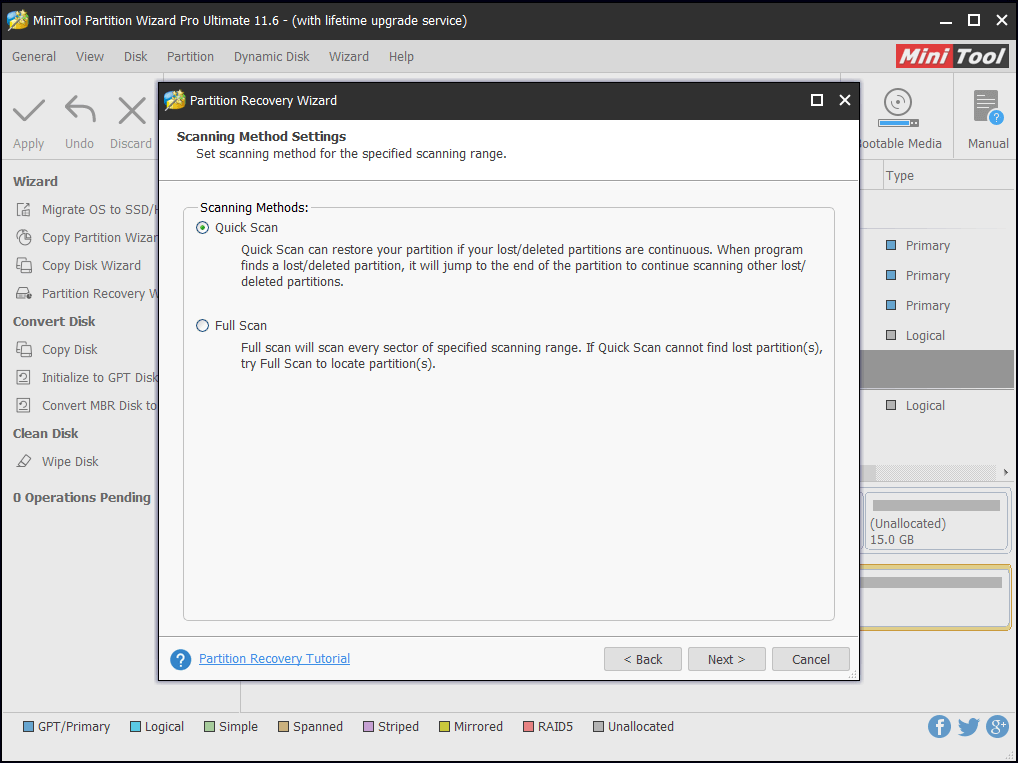Click the Initialize to GPT Disk icon

click(23, 377)
